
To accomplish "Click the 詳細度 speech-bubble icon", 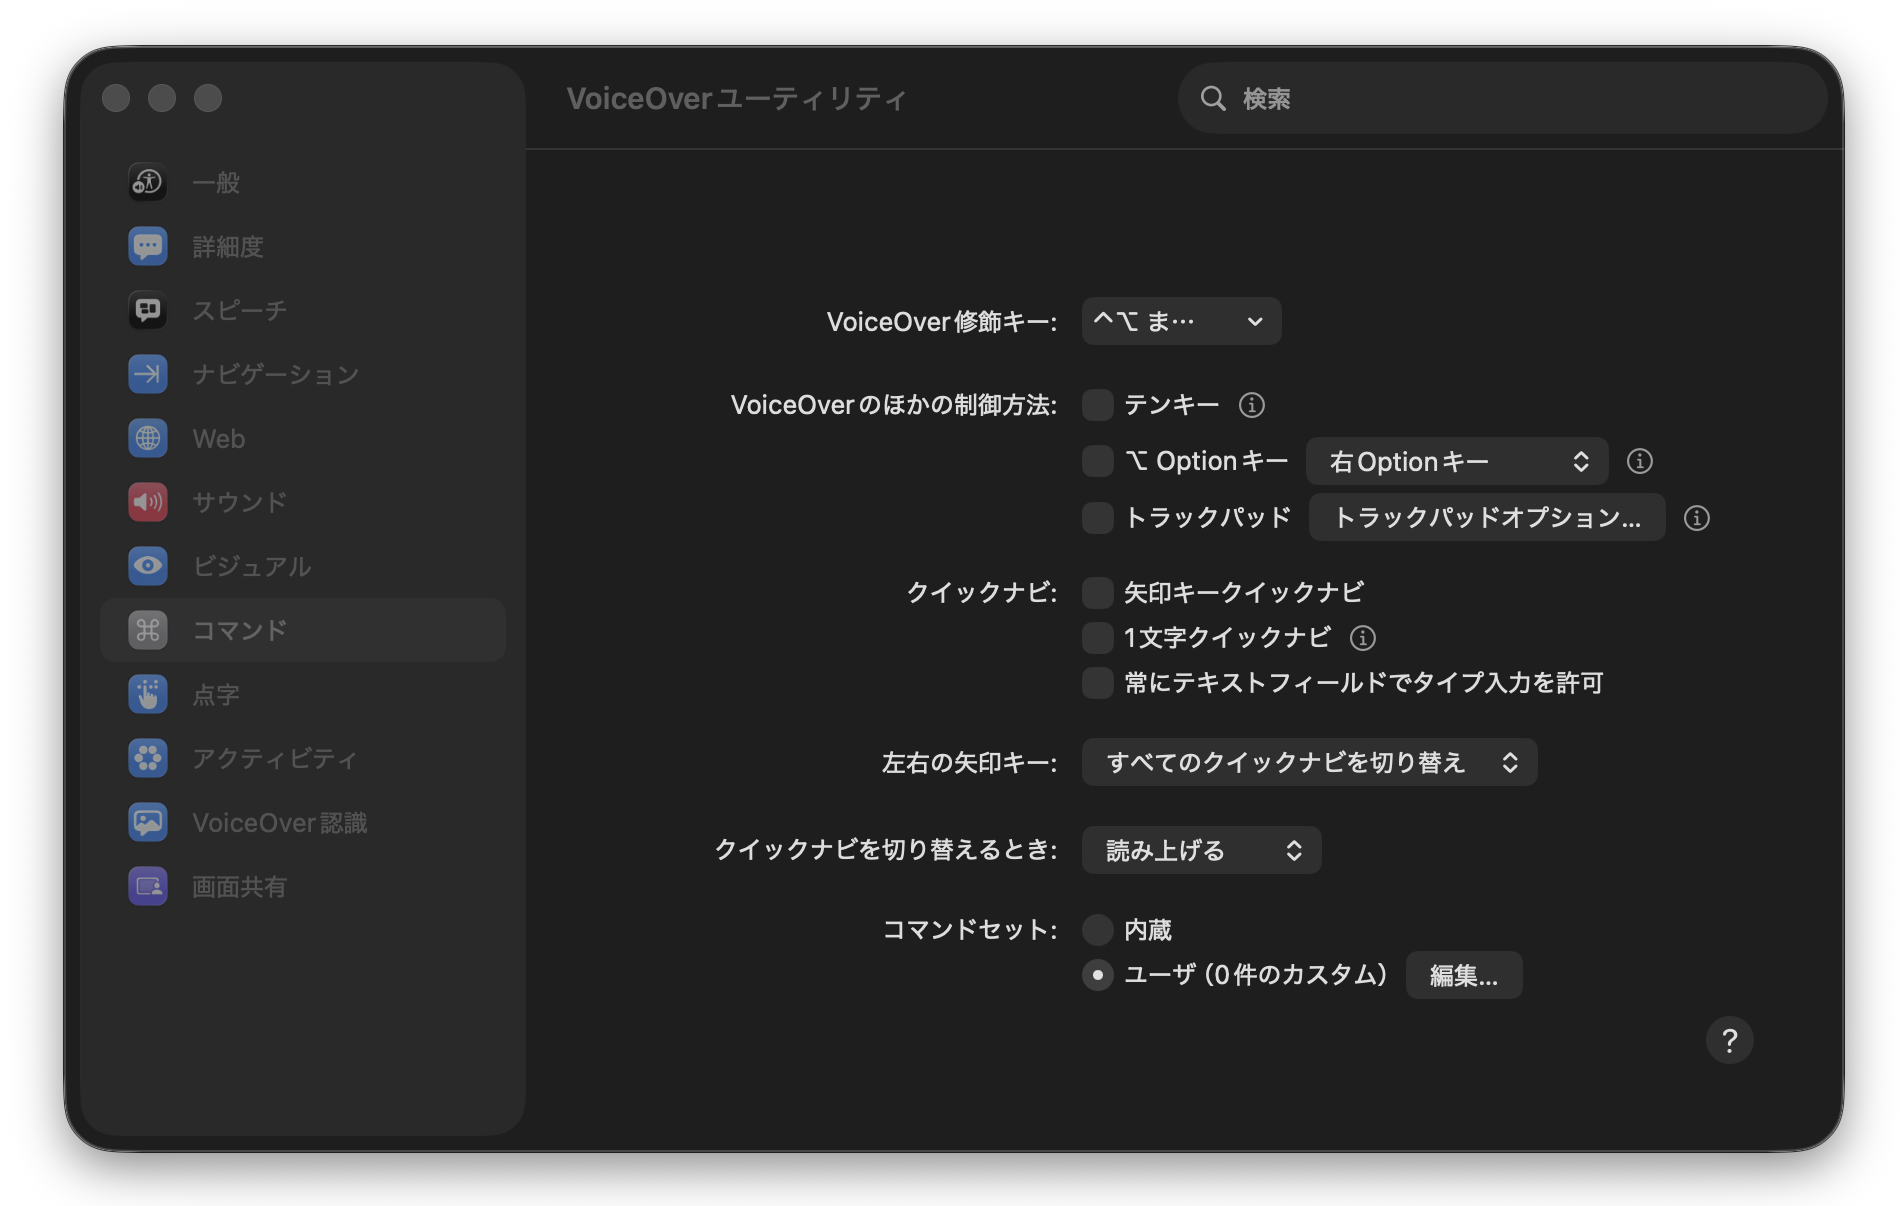I will [148, 246].
